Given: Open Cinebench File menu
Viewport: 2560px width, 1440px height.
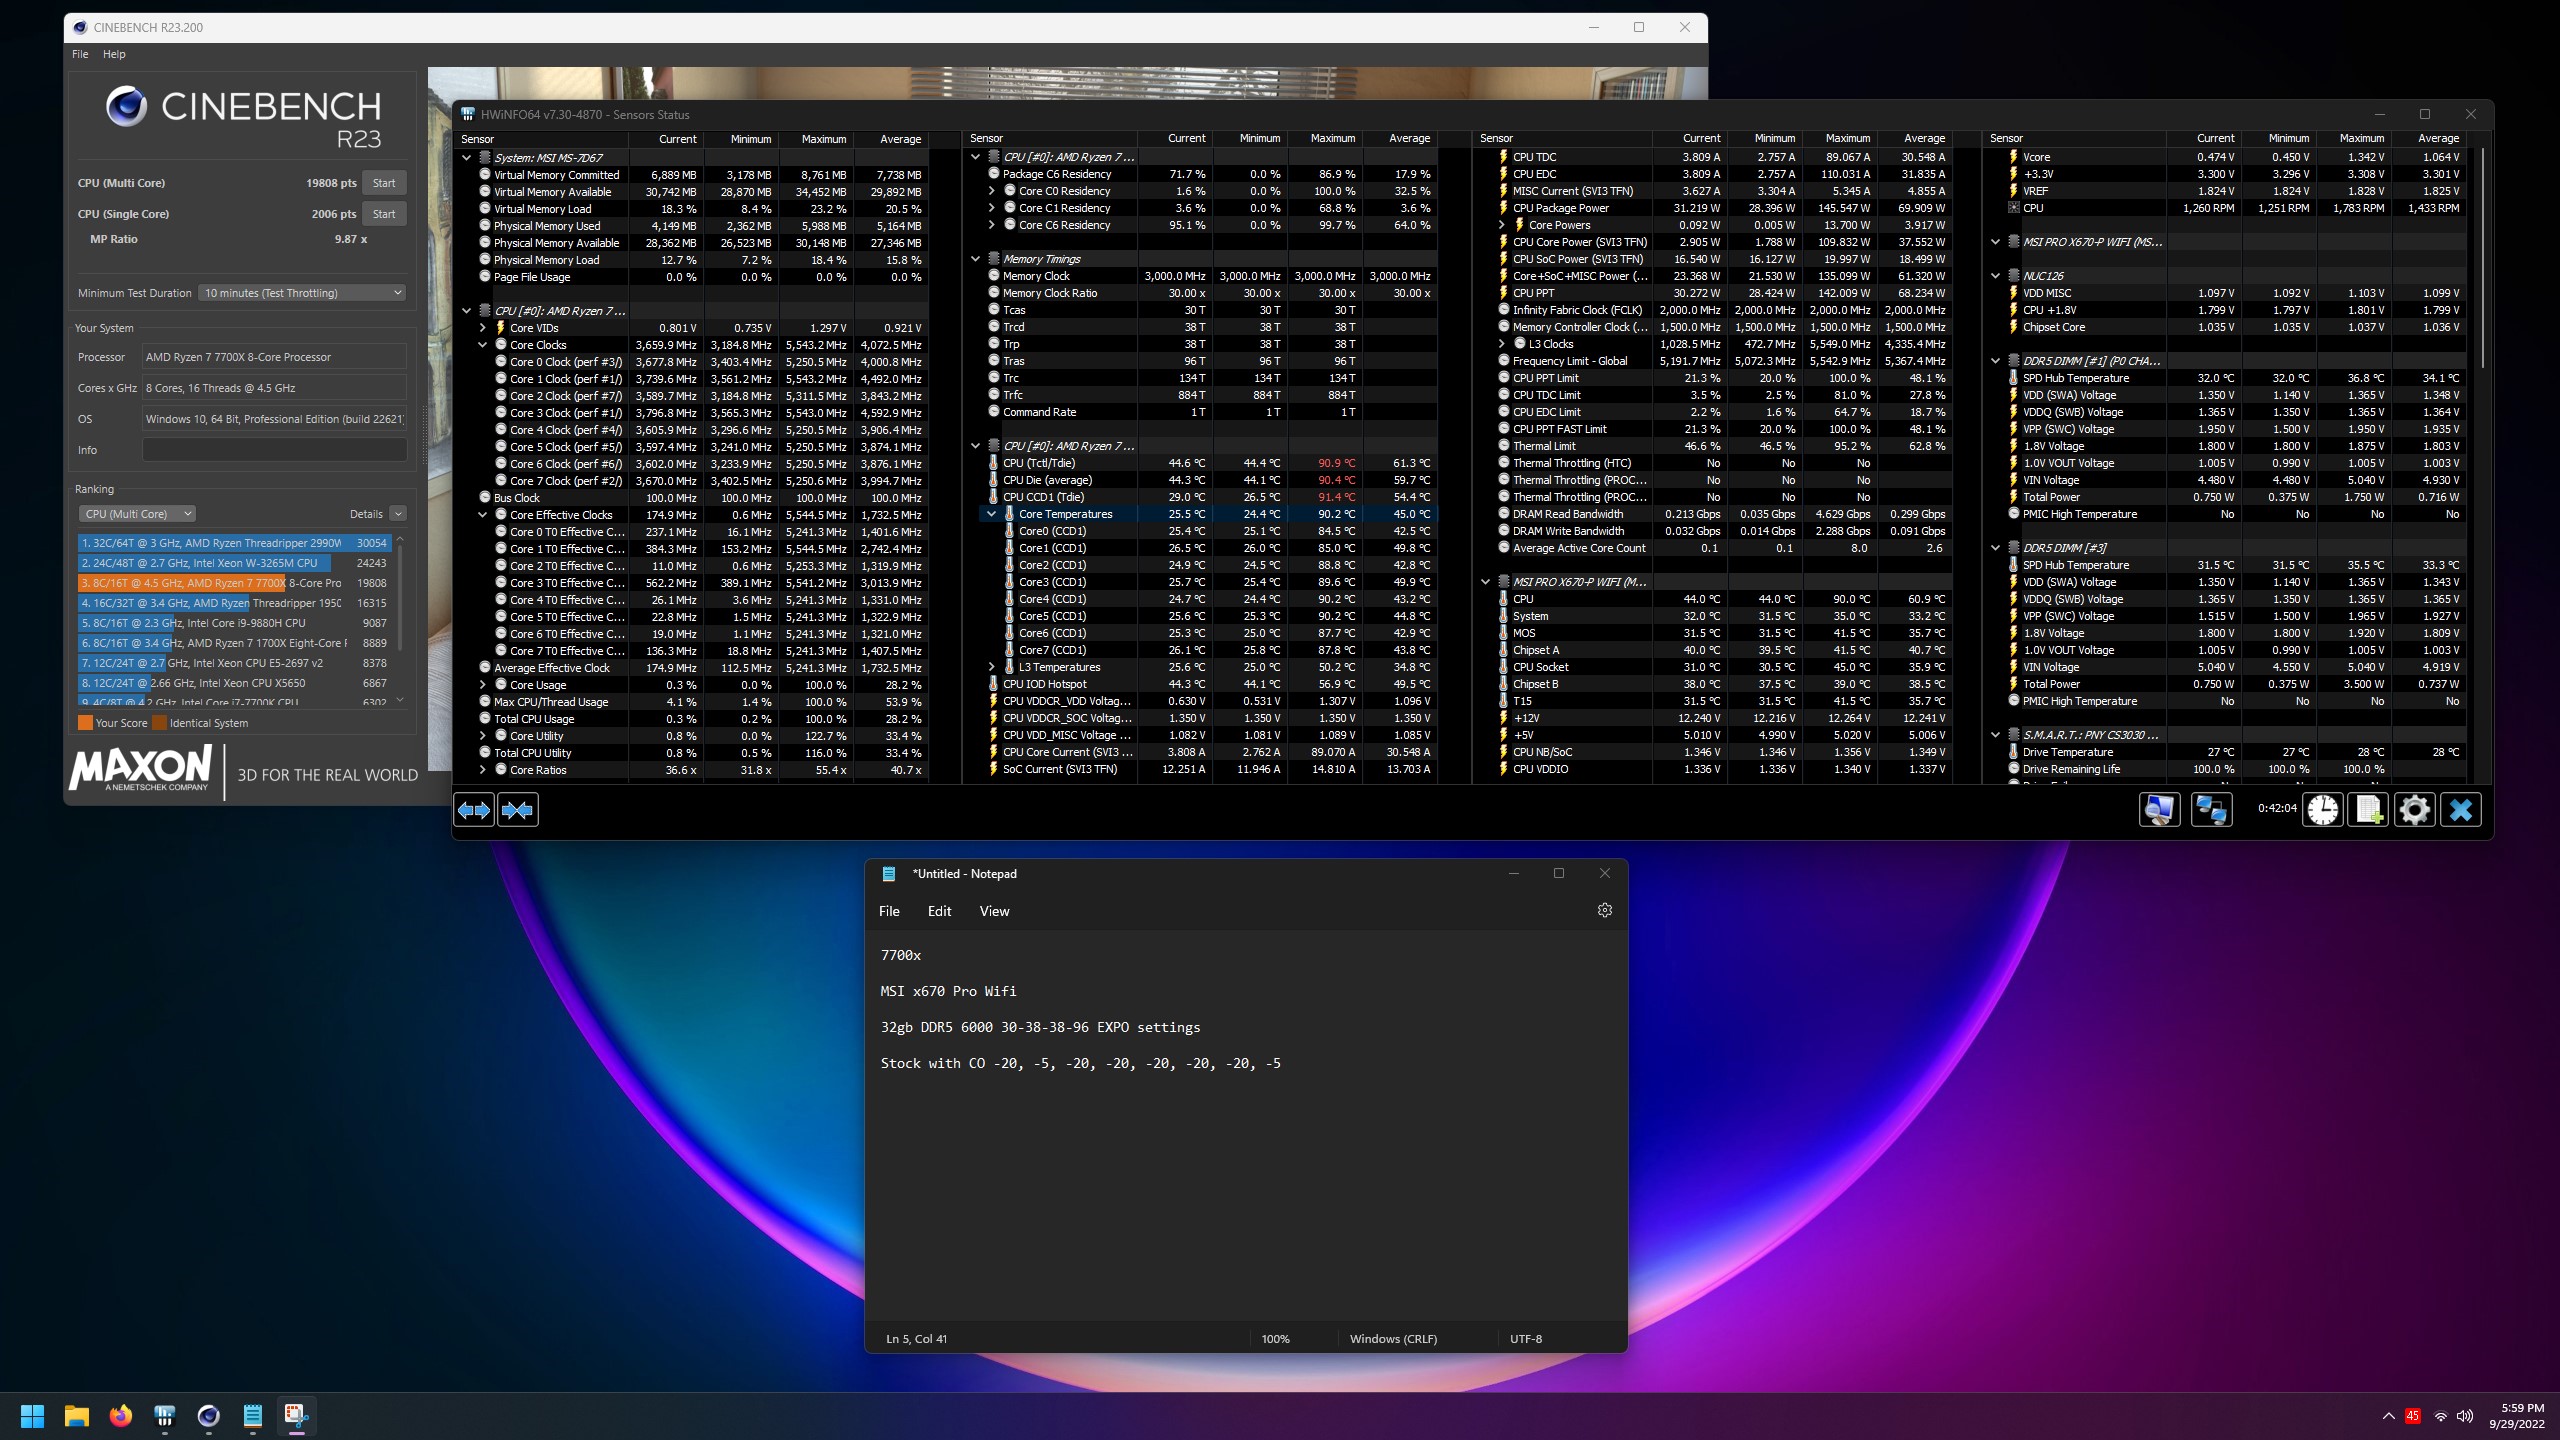Looking at the screenshot, I should 80,54.
